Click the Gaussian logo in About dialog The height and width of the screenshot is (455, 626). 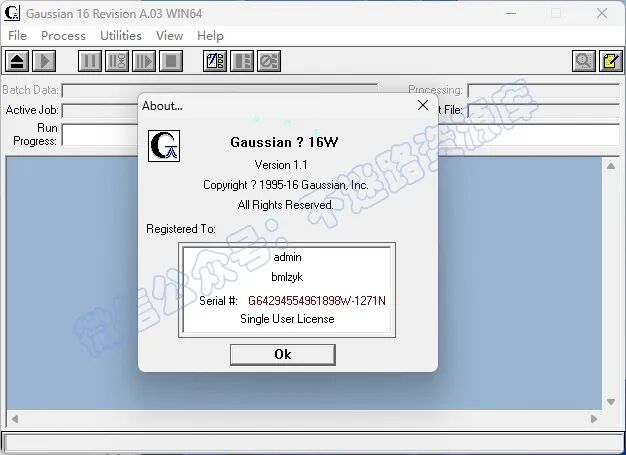point(164,146)
